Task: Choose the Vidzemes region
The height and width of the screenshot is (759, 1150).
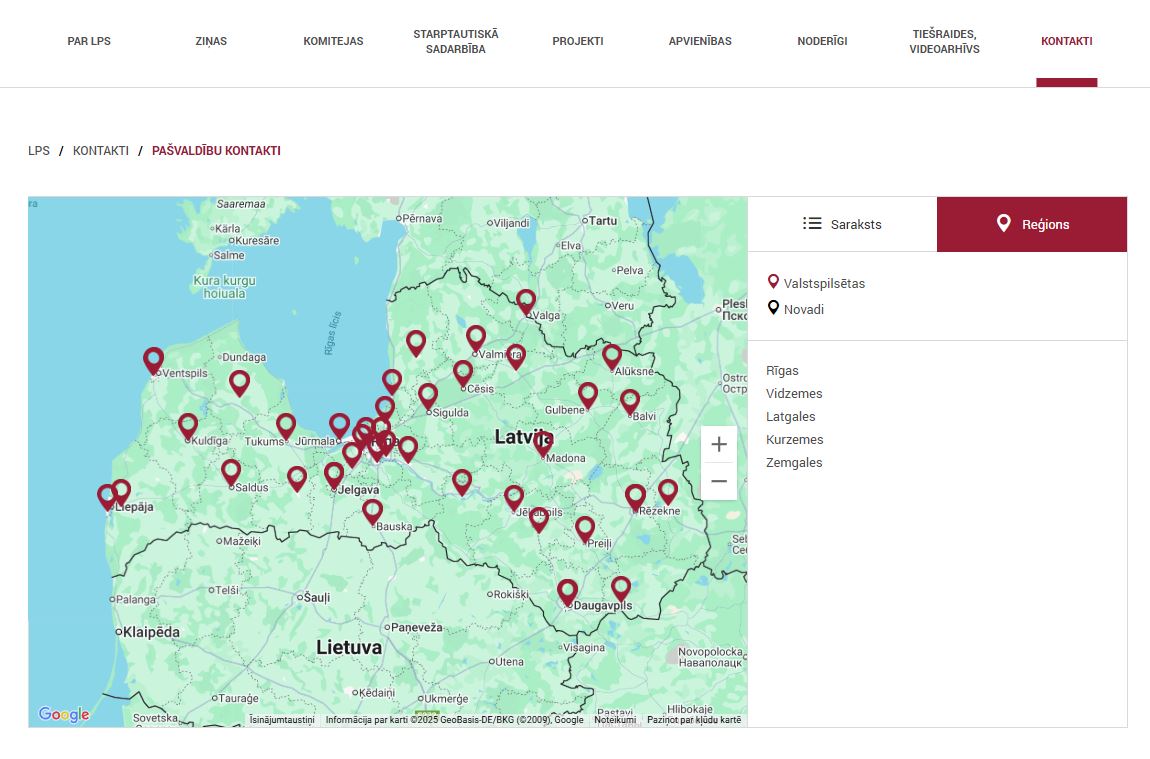Action: tap(794, 394)
